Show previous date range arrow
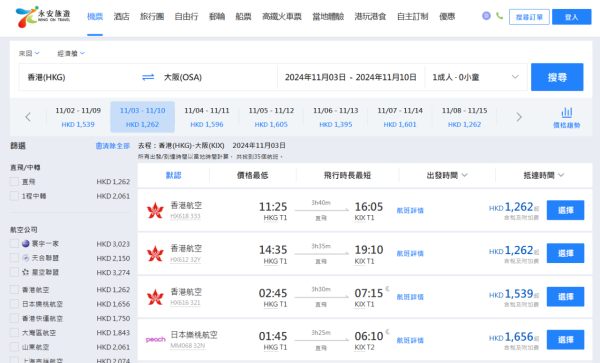The height and width of the screenshot is (363, 600). pyautogui.click(x=28, y=117)
